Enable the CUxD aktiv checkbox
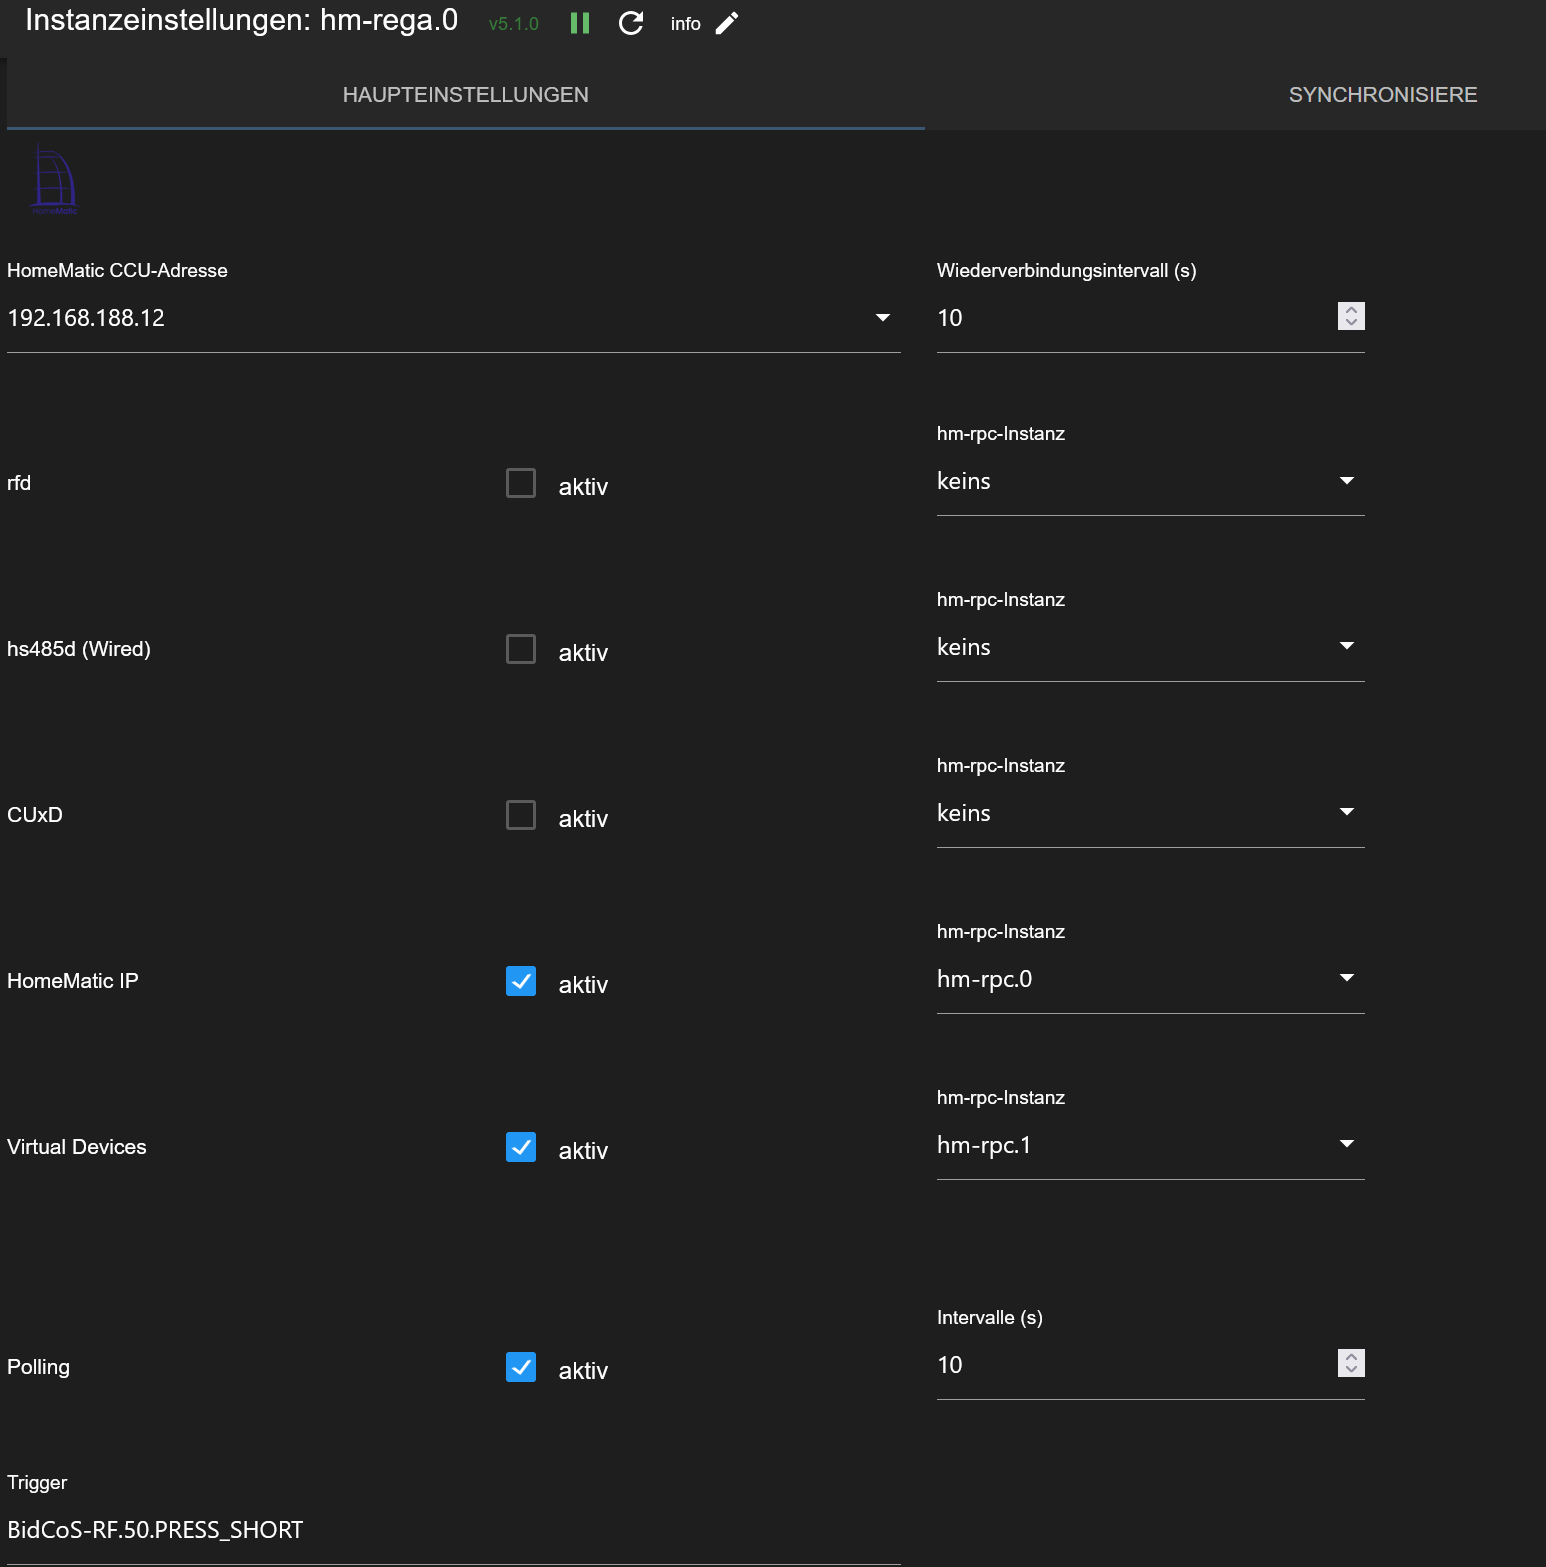The width and height of the screenshot is (1546, 1567). (x=521, y=815)
